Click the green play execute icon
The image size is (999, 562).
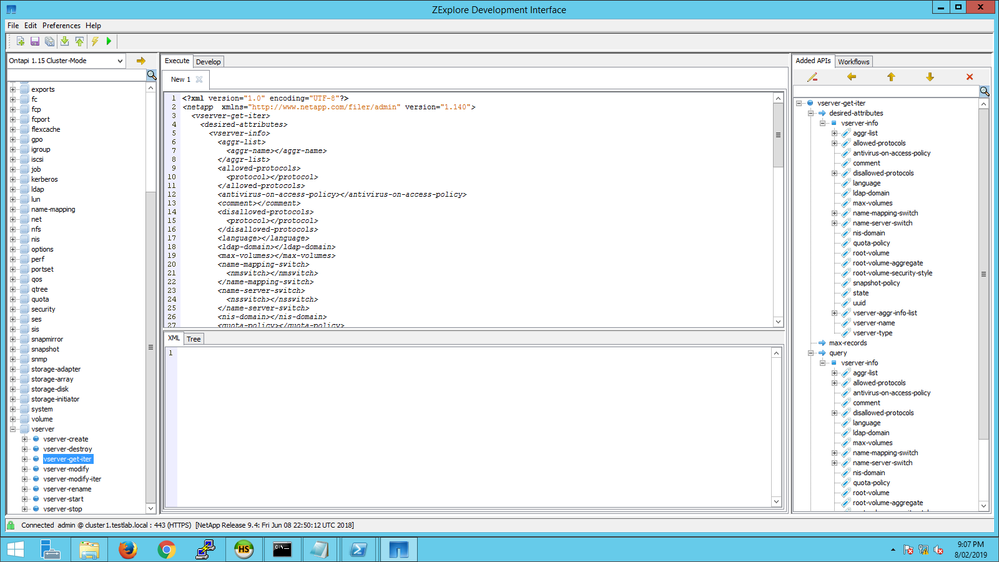pyautogui.click(x=108, y=41)
